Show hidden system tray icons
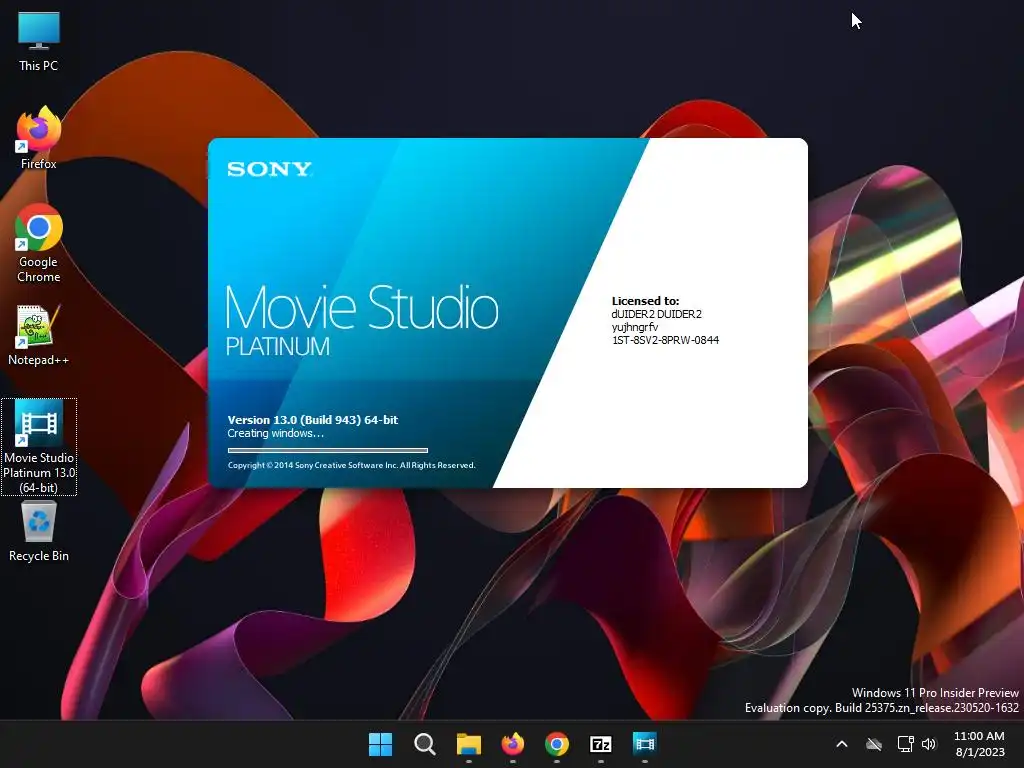 tap(842, 744)
